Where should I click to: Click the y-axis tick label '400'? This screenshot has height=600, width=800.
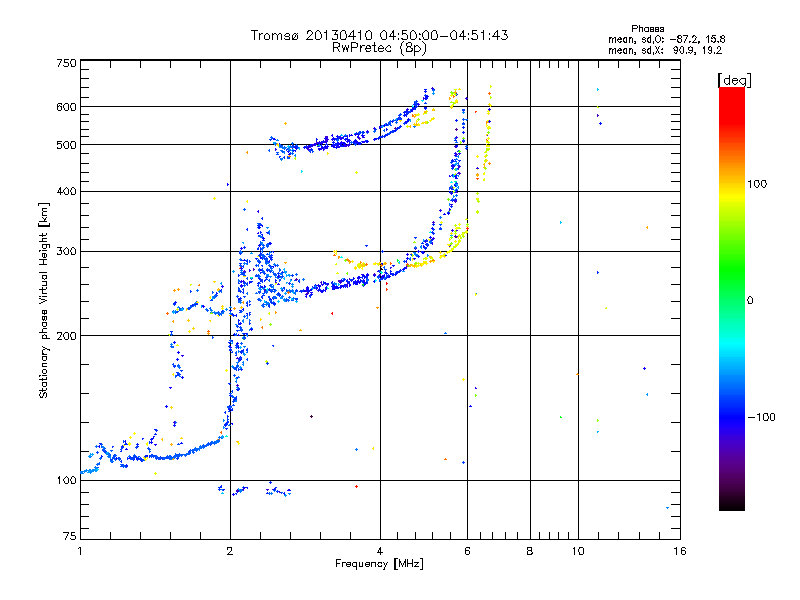[x=67, y=191]
